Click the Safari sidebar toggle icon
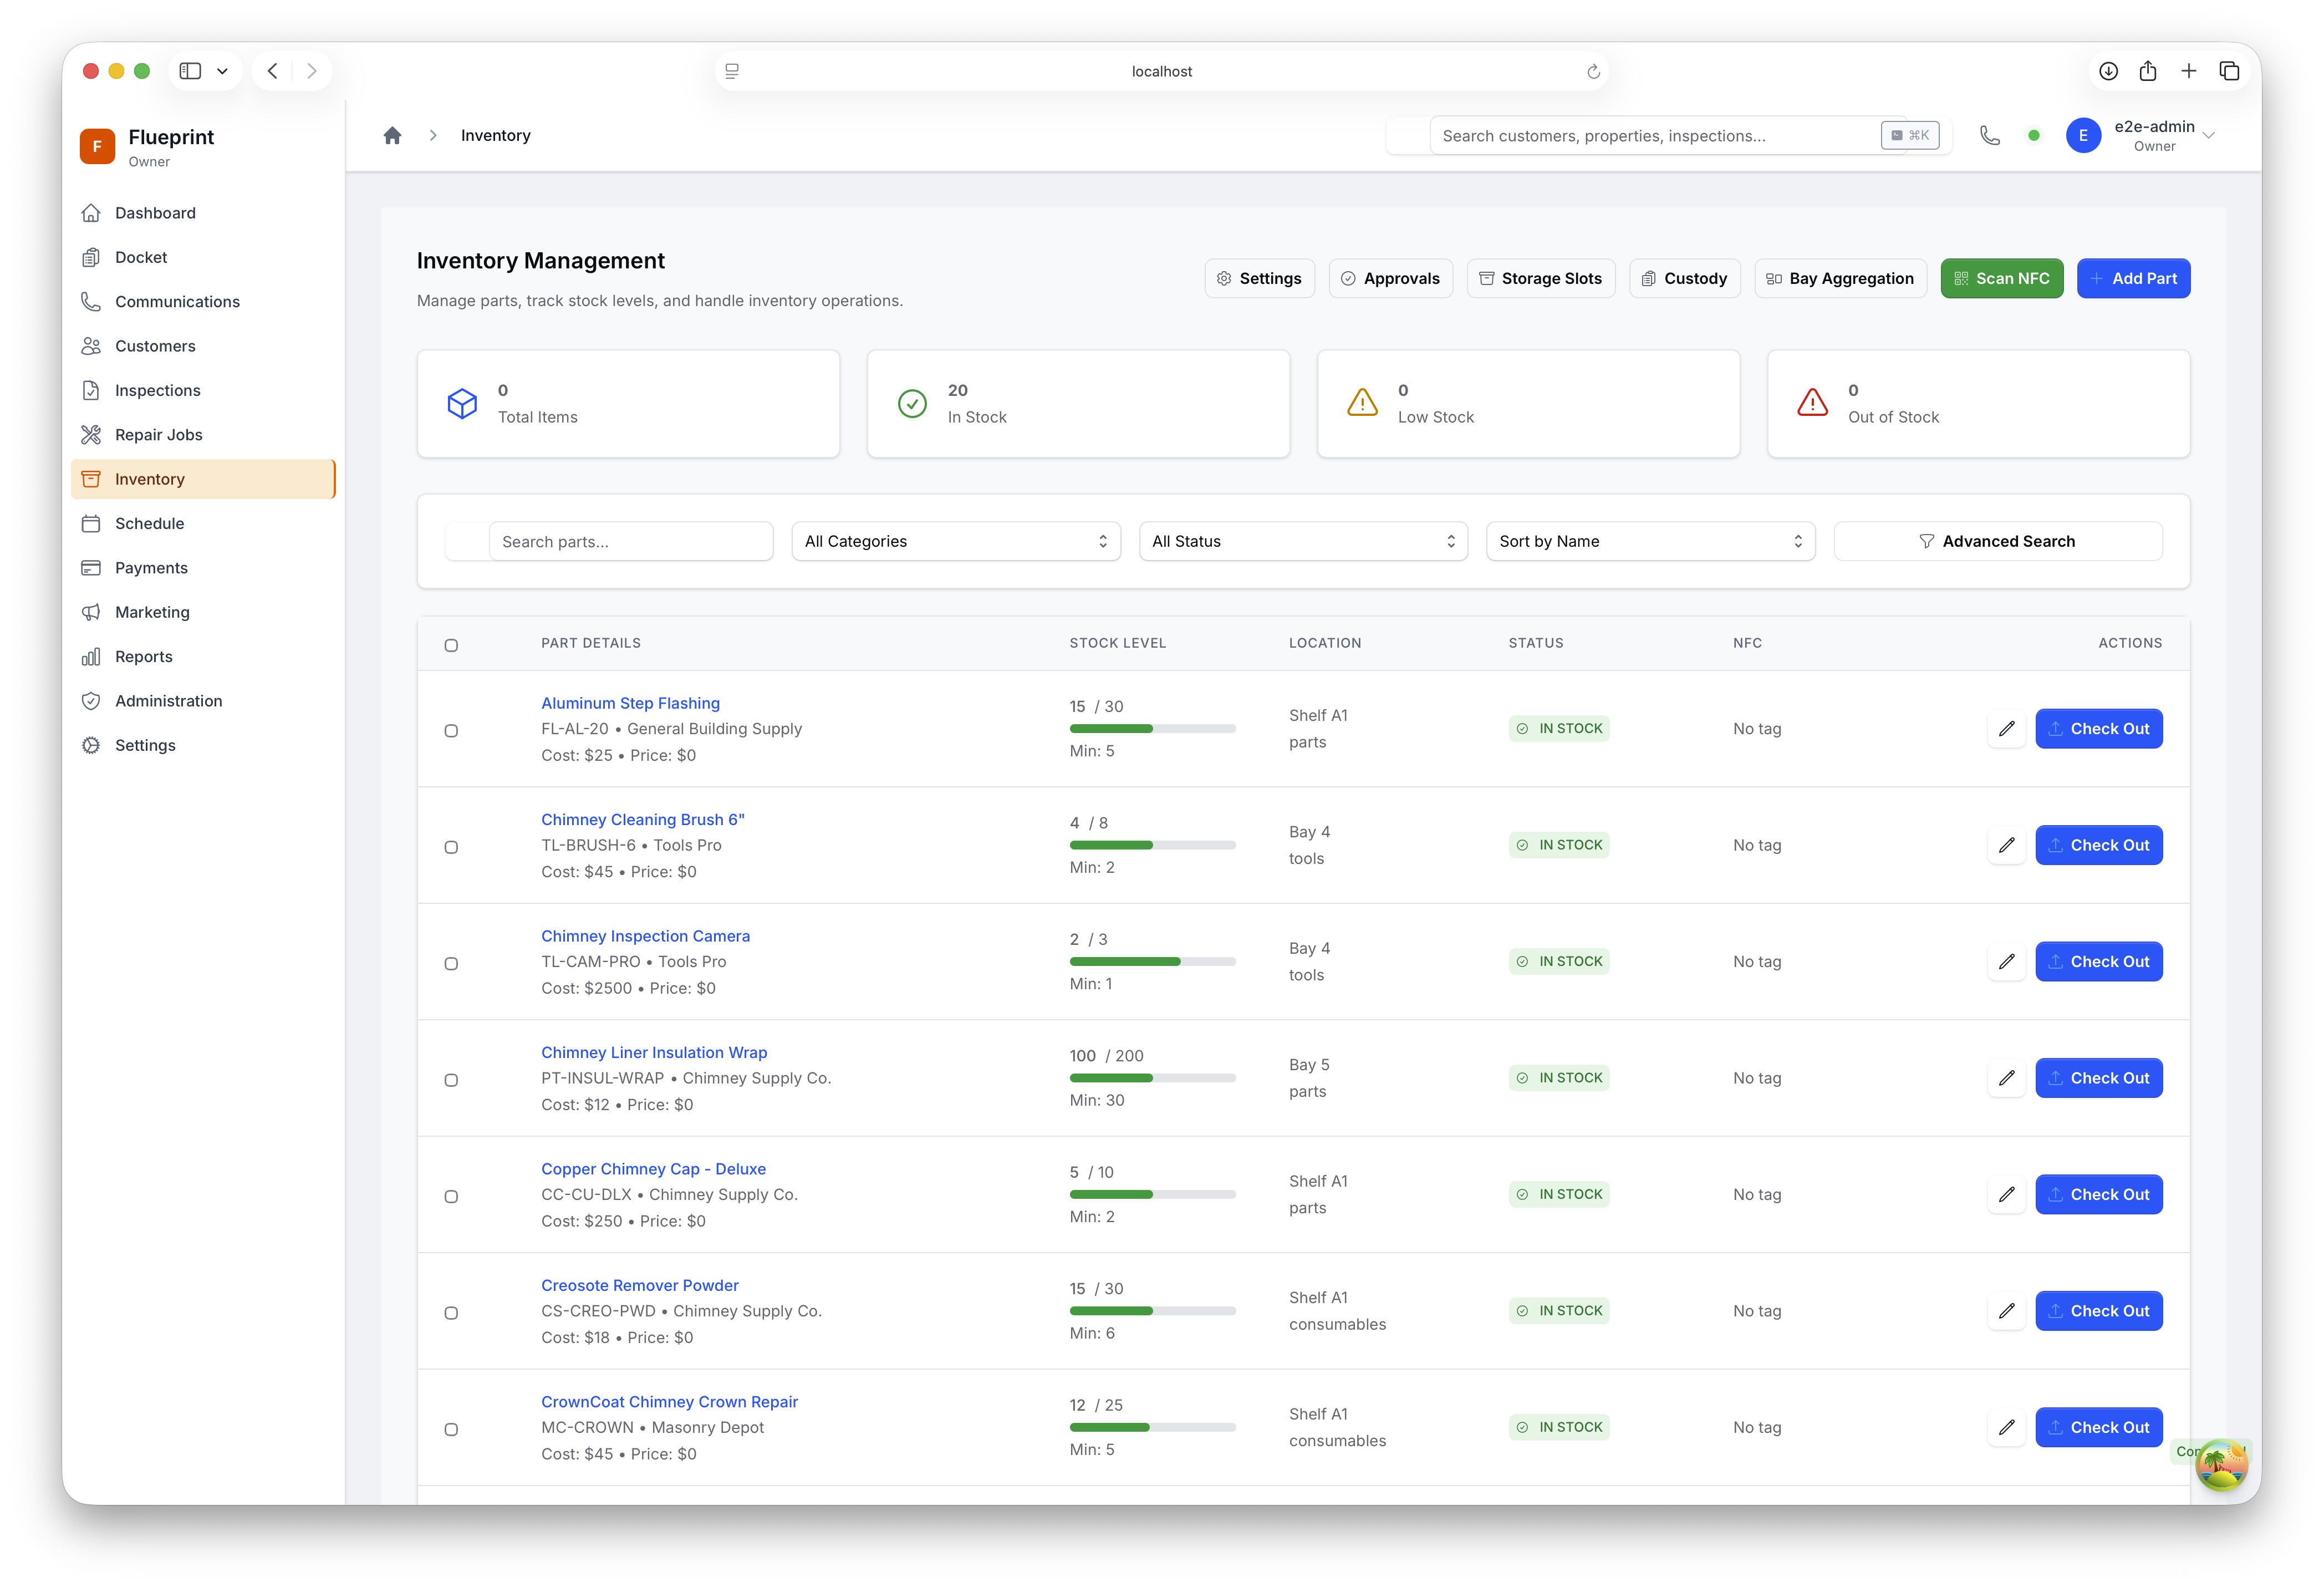 [190, 71]
